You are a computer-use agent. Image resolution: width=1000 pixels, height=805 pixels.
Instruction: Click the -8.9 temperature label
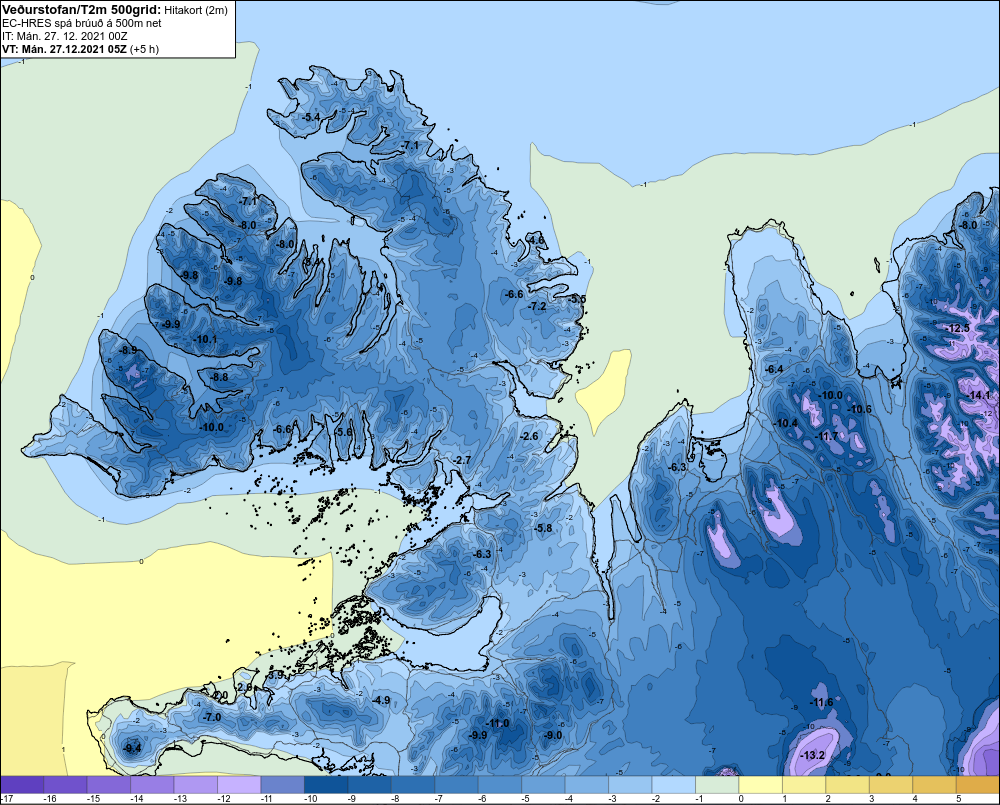pyautogui.click(x=128, y=350)
